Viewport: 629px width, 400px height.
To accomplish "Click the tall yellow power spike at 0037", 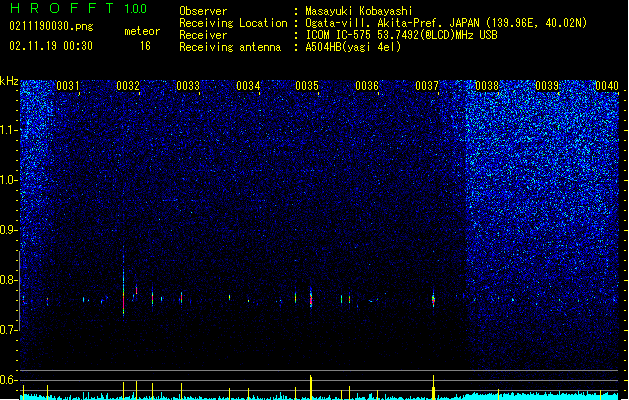I will pyautogui.click(x=433, y=388).
